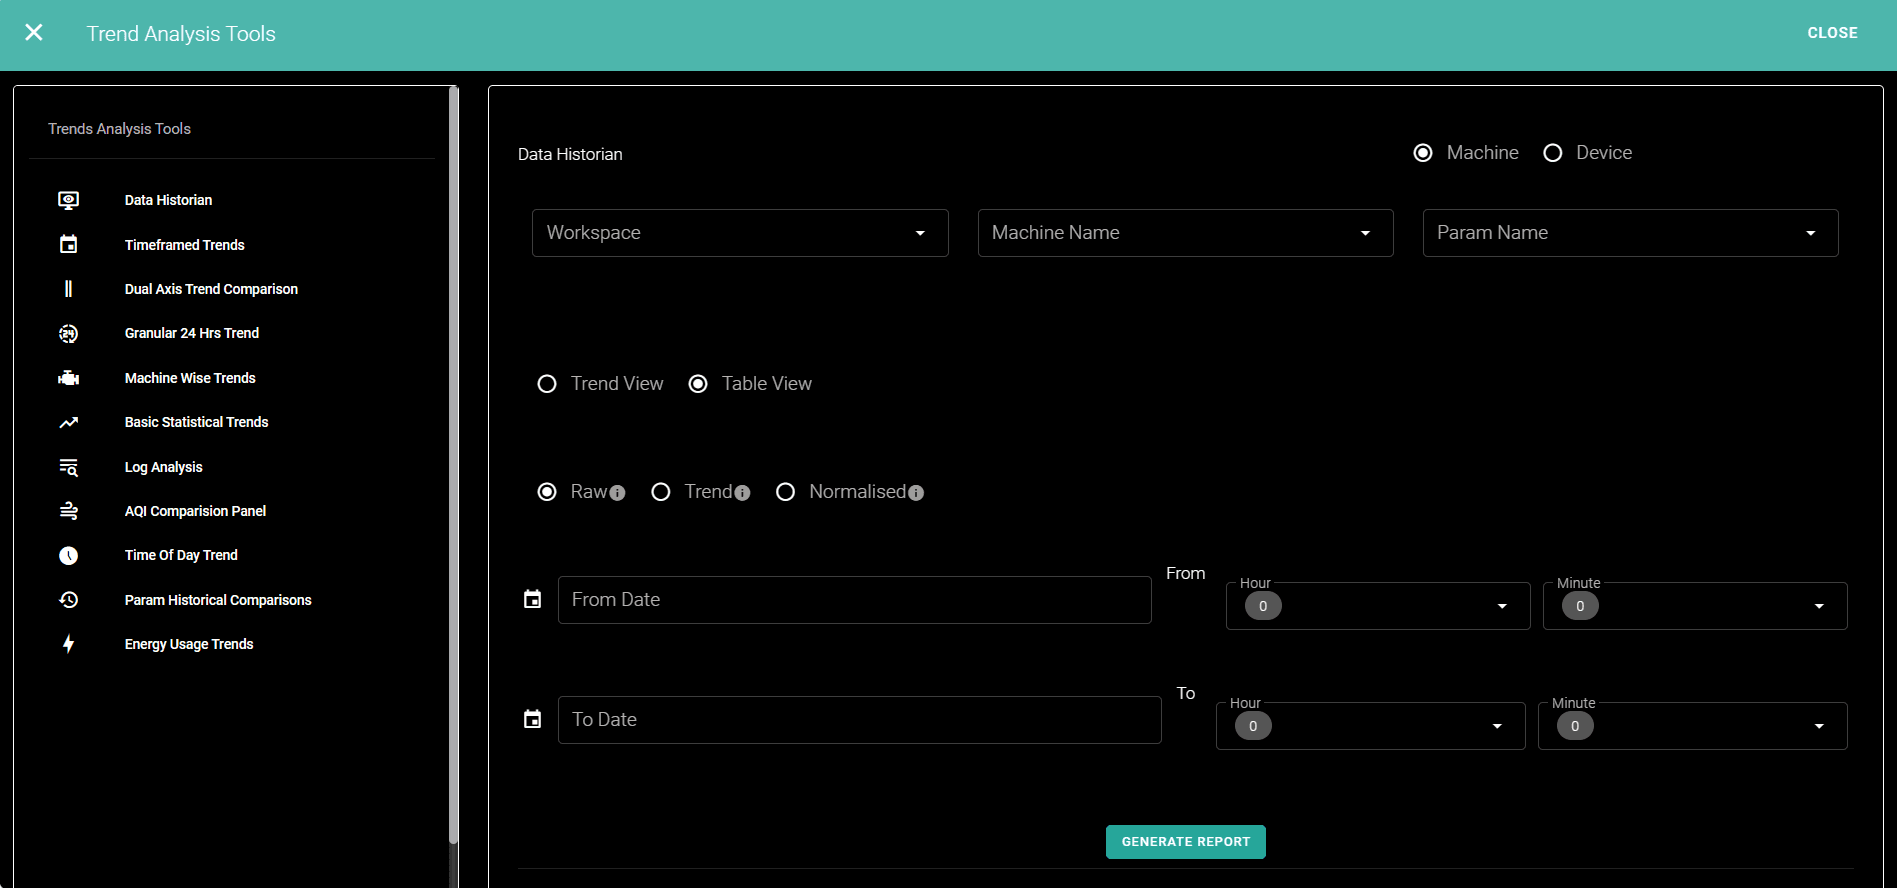Click the Log Analysis search-list icon

[x=68, y=467]
